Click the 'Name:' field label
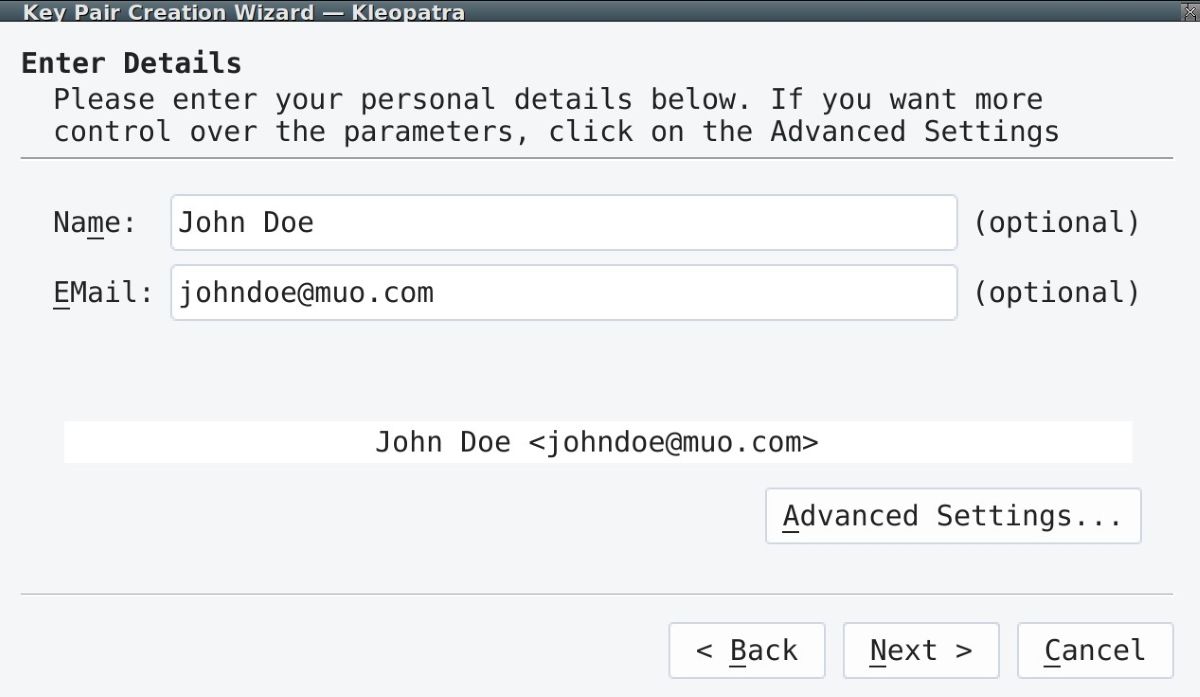1200x697 pixels. point(94,222)
